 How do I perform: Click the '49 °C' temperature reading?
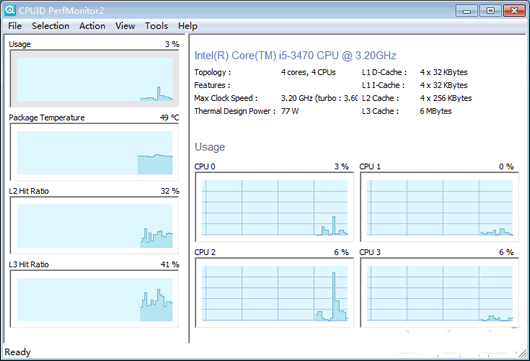tap(169, 118)
